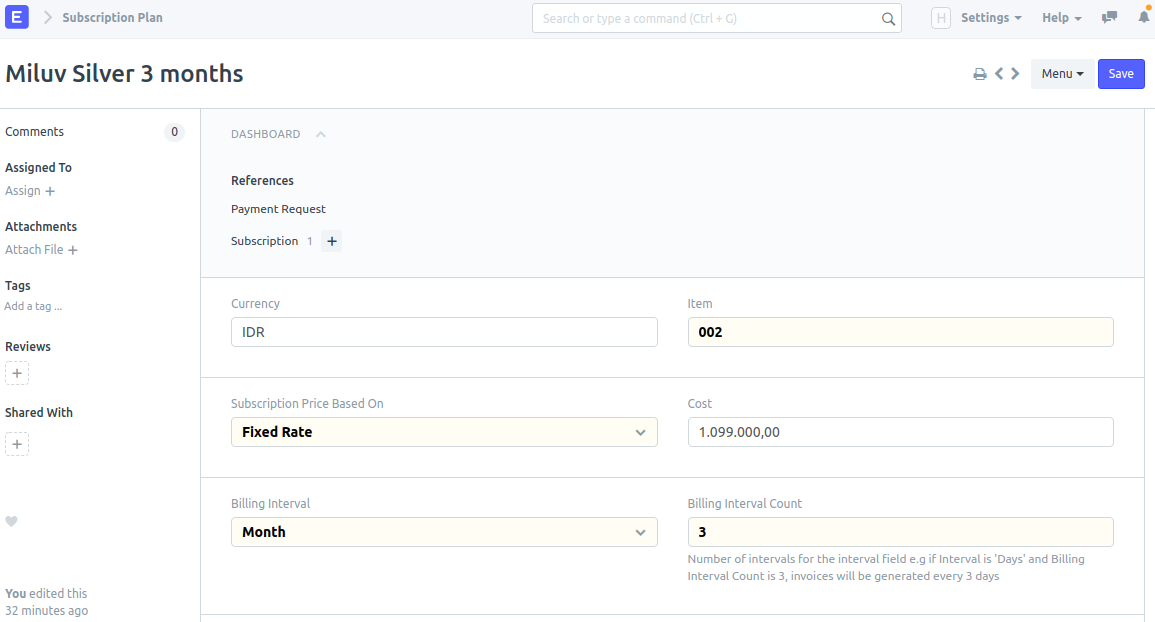
Task: Share document via Shared With plus
Action: 17,444
